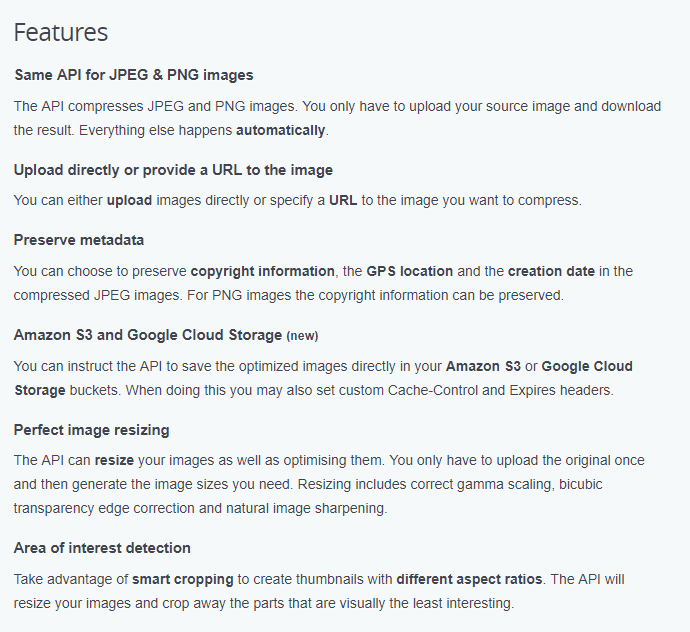This screenshot has height=632, width=690.
Task: Click the bold word 'upload' in text
Action: [x=129, y=201]
